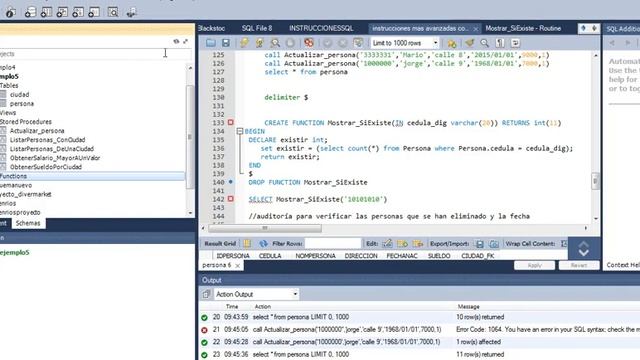Click error marker on line 133
Screen dimensions: 640x360
pos(231,122)
